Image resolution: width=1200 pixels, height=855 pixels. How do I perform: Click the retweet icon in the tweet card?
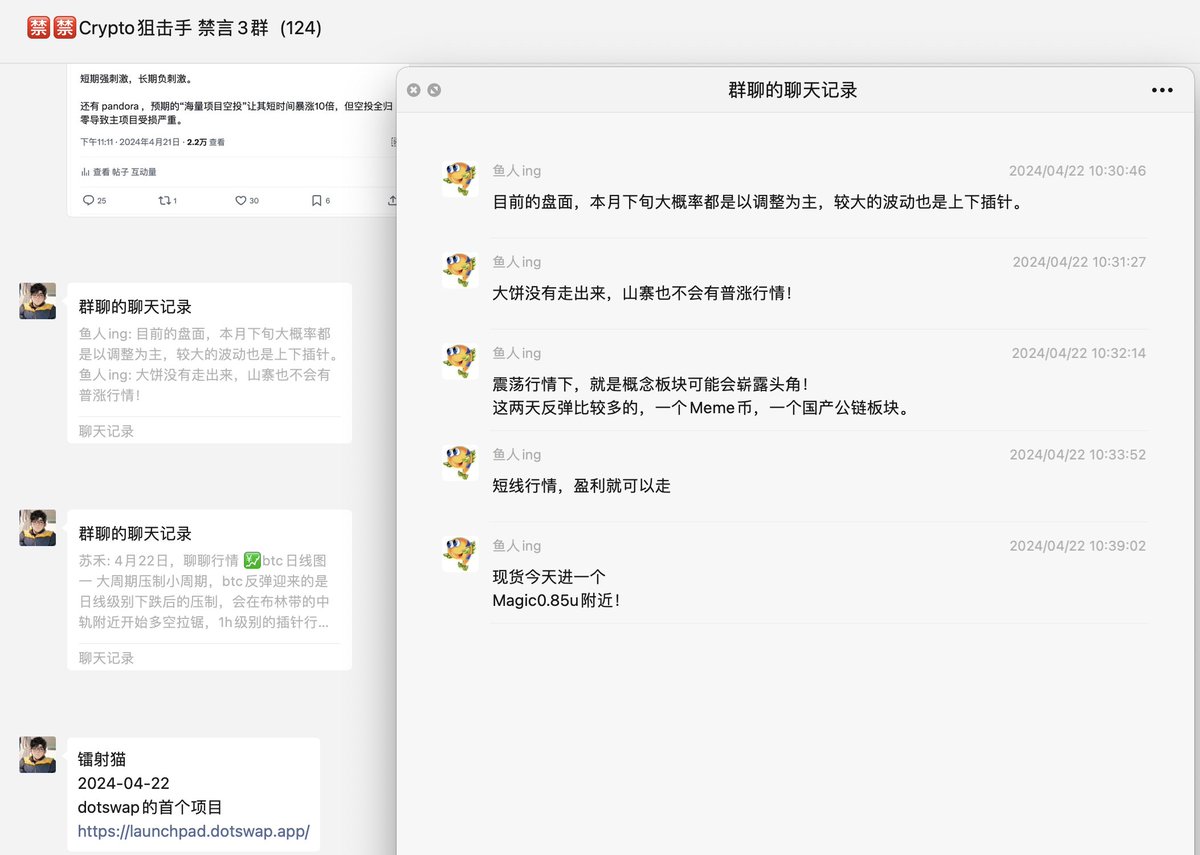(165, 200)
